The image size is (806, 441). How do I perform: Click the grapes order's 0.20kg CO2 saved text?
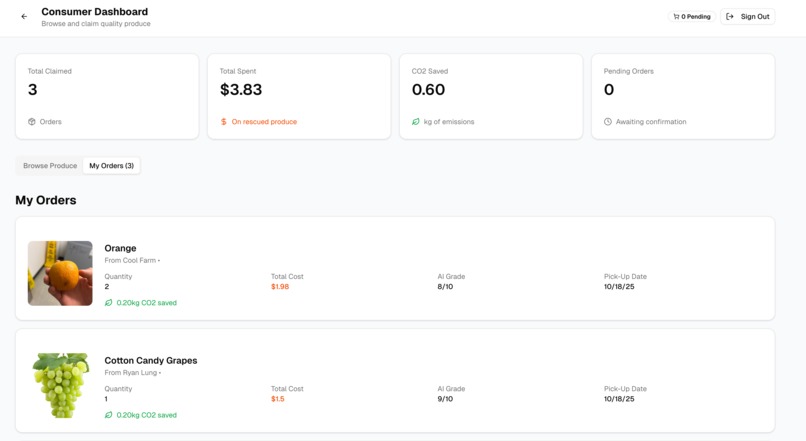pyautogui.click(x=146, y=415)
